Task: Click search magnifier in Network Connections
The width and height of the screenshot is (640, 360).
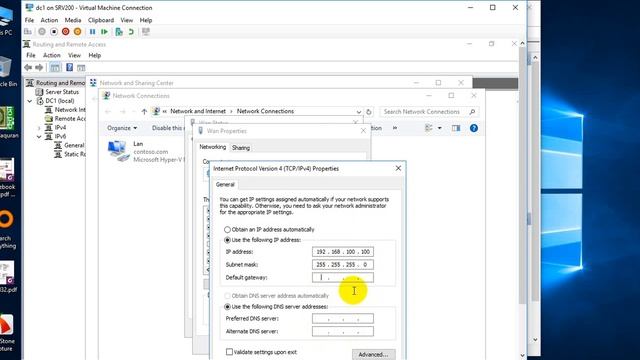Action: 472,111
